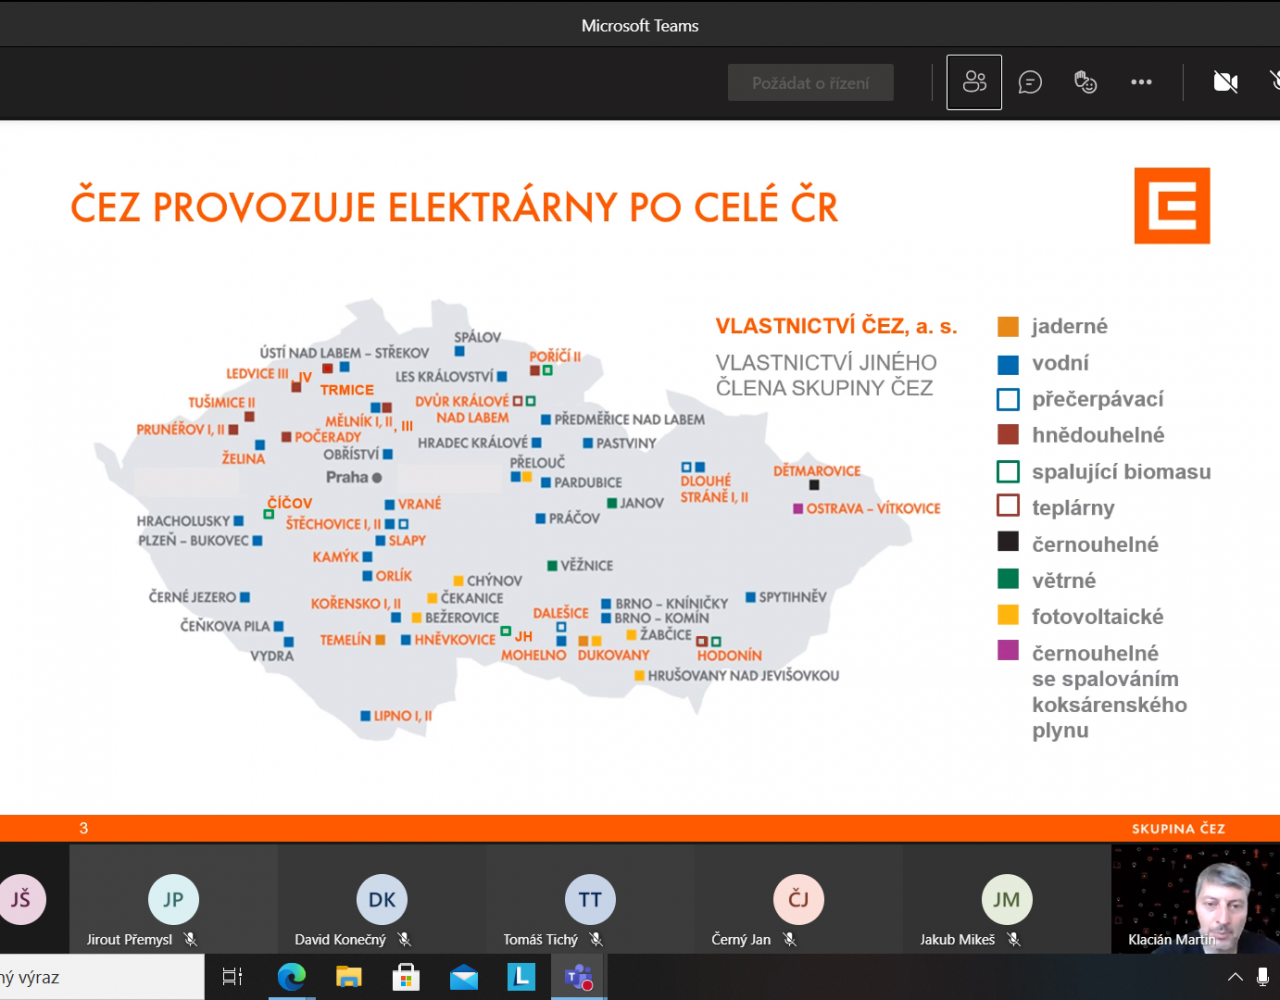Click the 'DĚTMAROVICE' map label
Viewport: 1280px width, 1000px height.
click(x=817, y=471)
